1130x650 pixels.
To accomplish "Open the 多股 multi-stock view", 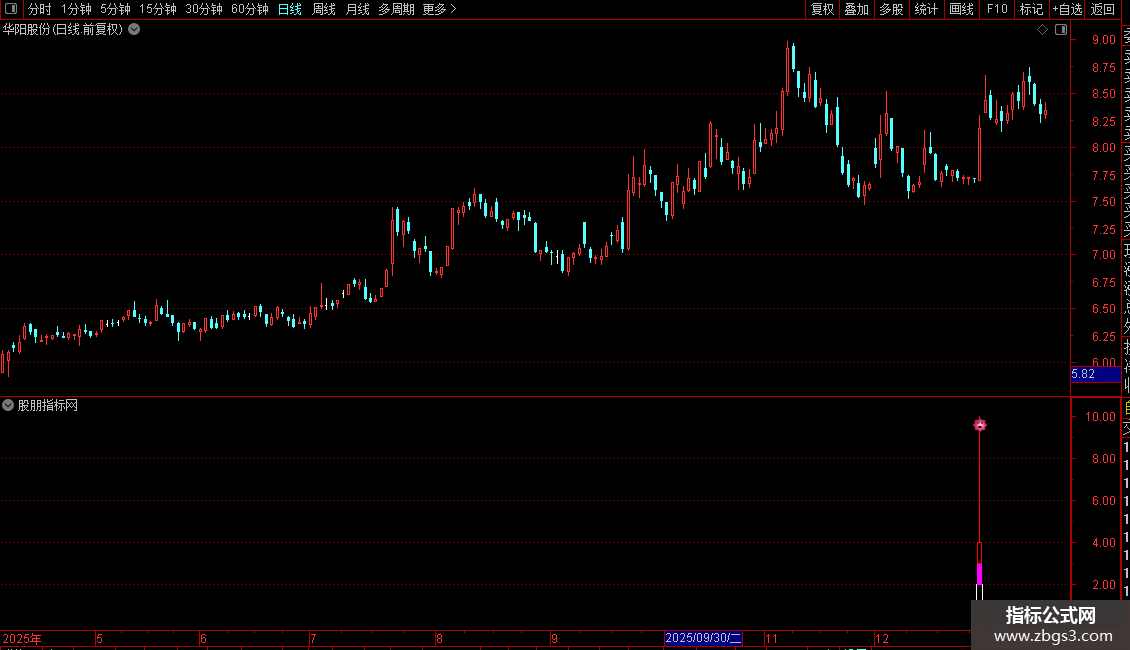I will [x=891, y=9].
